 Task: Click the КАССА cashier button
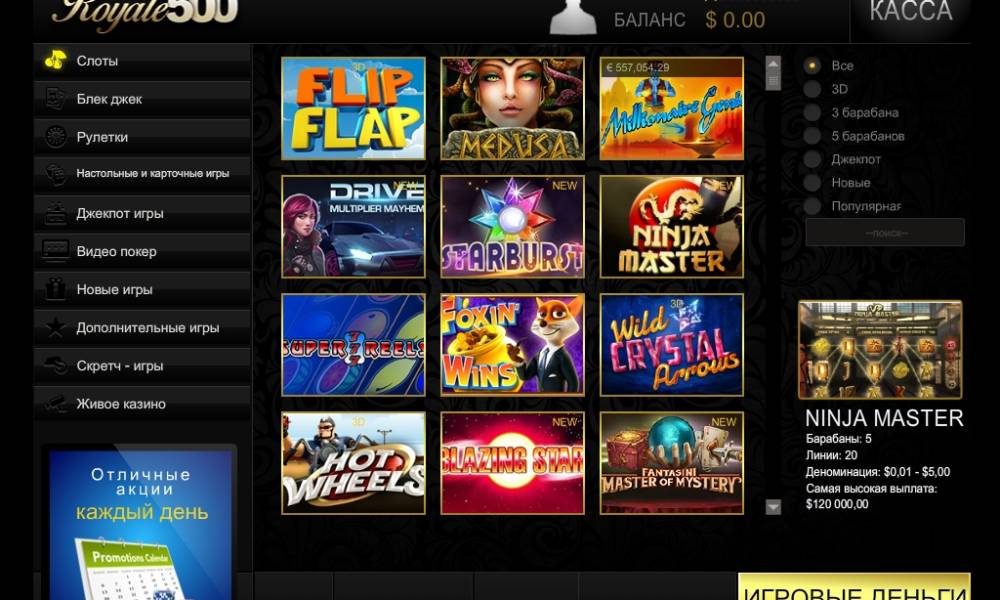[x=911, y=13]
